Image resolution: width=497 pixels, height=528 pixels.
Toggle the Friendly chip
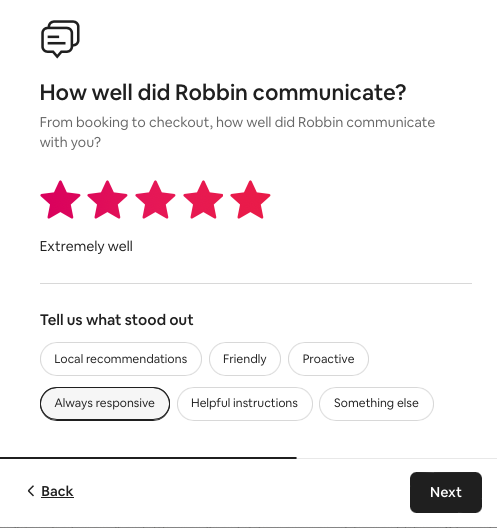[245, 359]
